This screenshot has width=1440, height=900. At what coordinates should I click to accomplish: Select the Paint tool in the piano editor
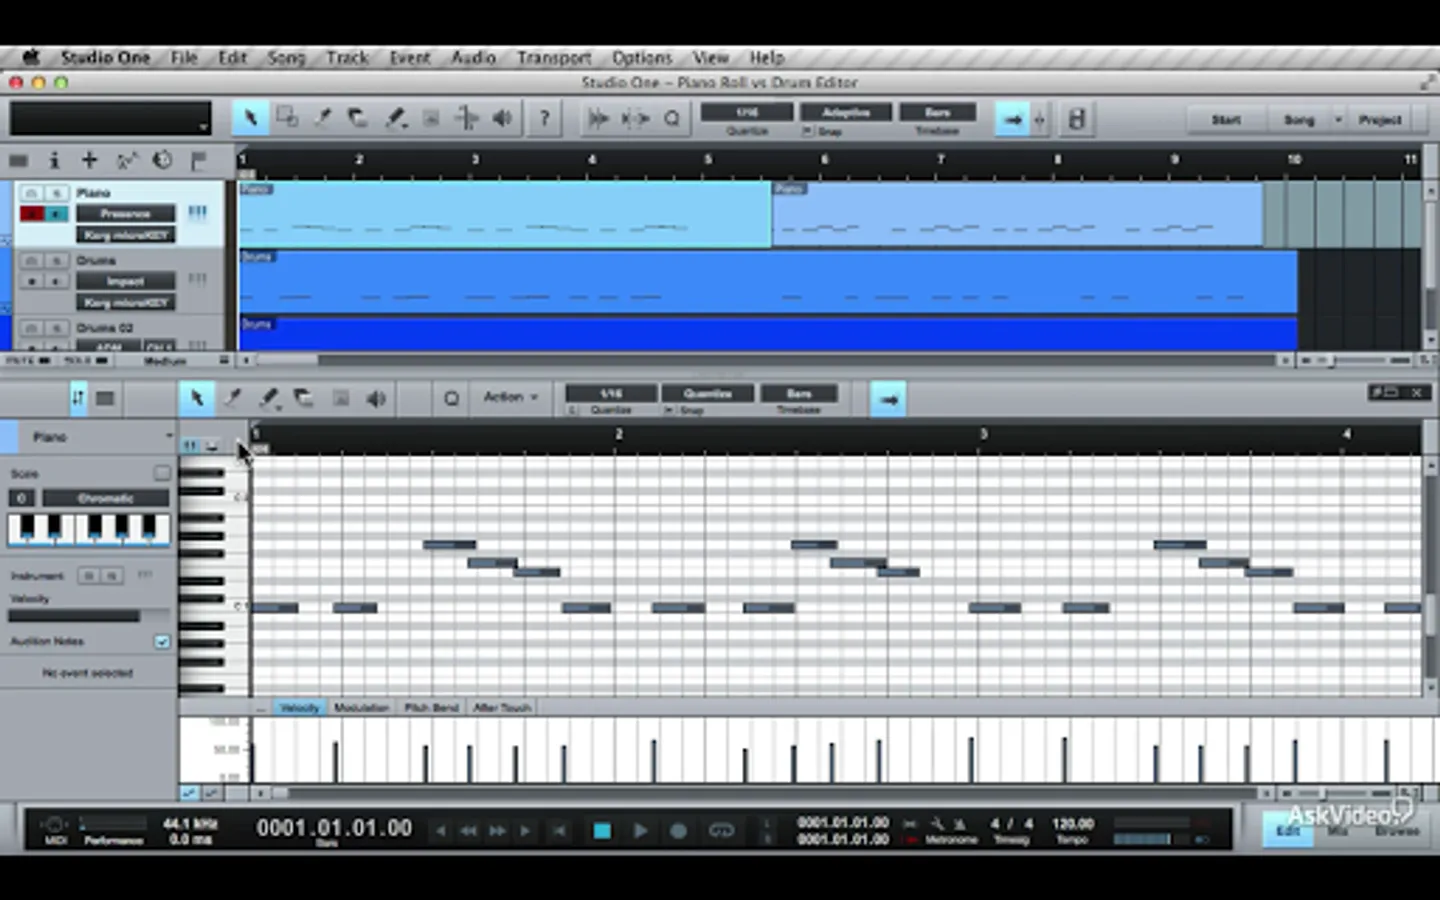tap(269, 398)
